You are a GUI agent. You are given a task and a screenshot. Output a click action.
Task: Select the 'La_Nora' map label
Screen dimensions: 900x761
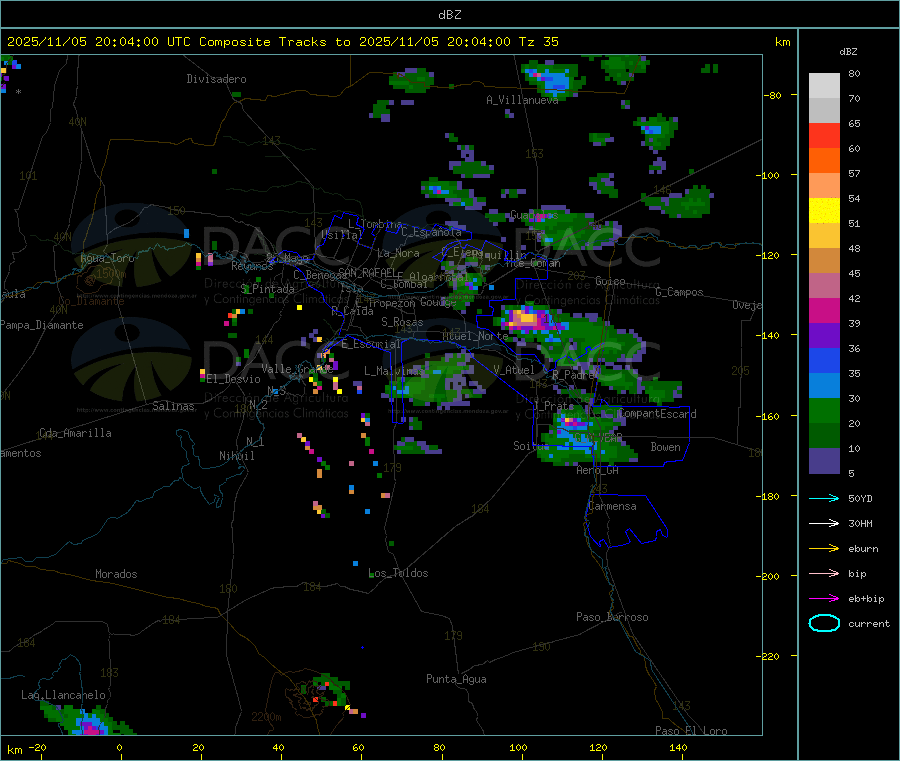pos(398,253)
